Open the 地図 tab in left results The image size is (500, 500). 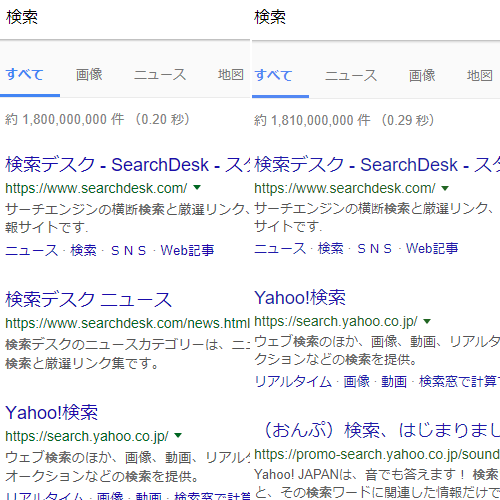point(231,74)
